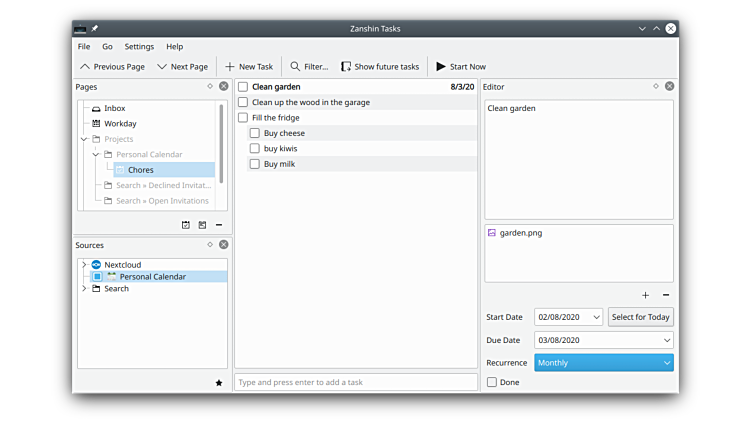Open the Filter search tool
Screen dimensions: 752x423
[309, 67]
